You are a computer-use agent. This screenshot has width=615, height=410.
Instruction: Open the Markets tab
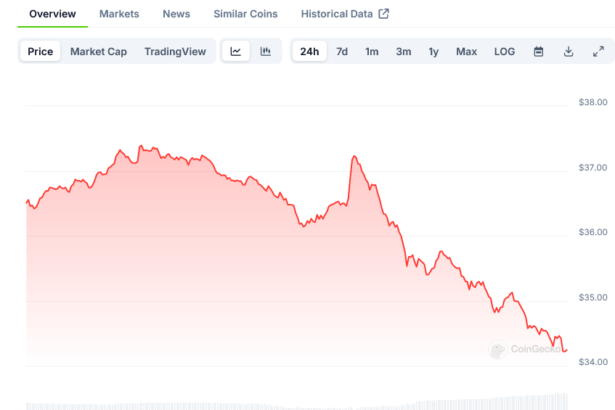(x=119, y=14)
